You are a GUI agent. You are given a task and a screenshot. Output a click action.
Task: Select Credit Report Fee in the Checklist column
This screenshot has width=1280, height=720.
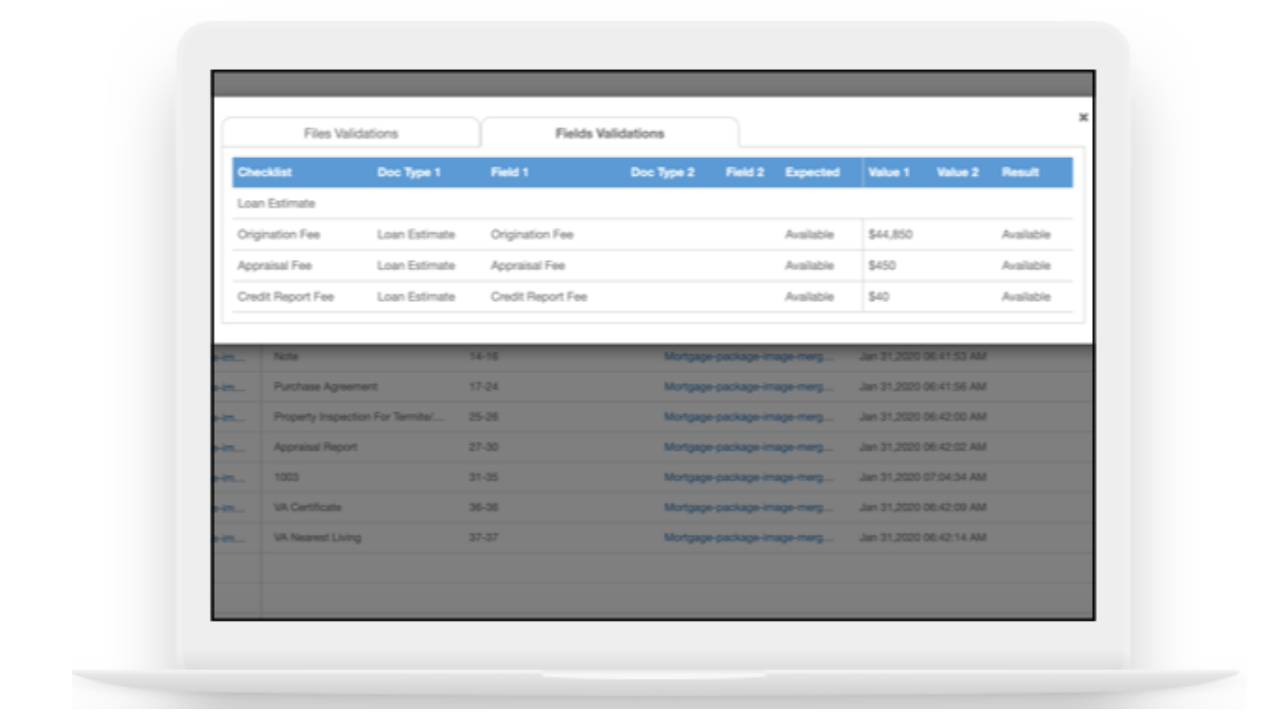tap(285, 297)
